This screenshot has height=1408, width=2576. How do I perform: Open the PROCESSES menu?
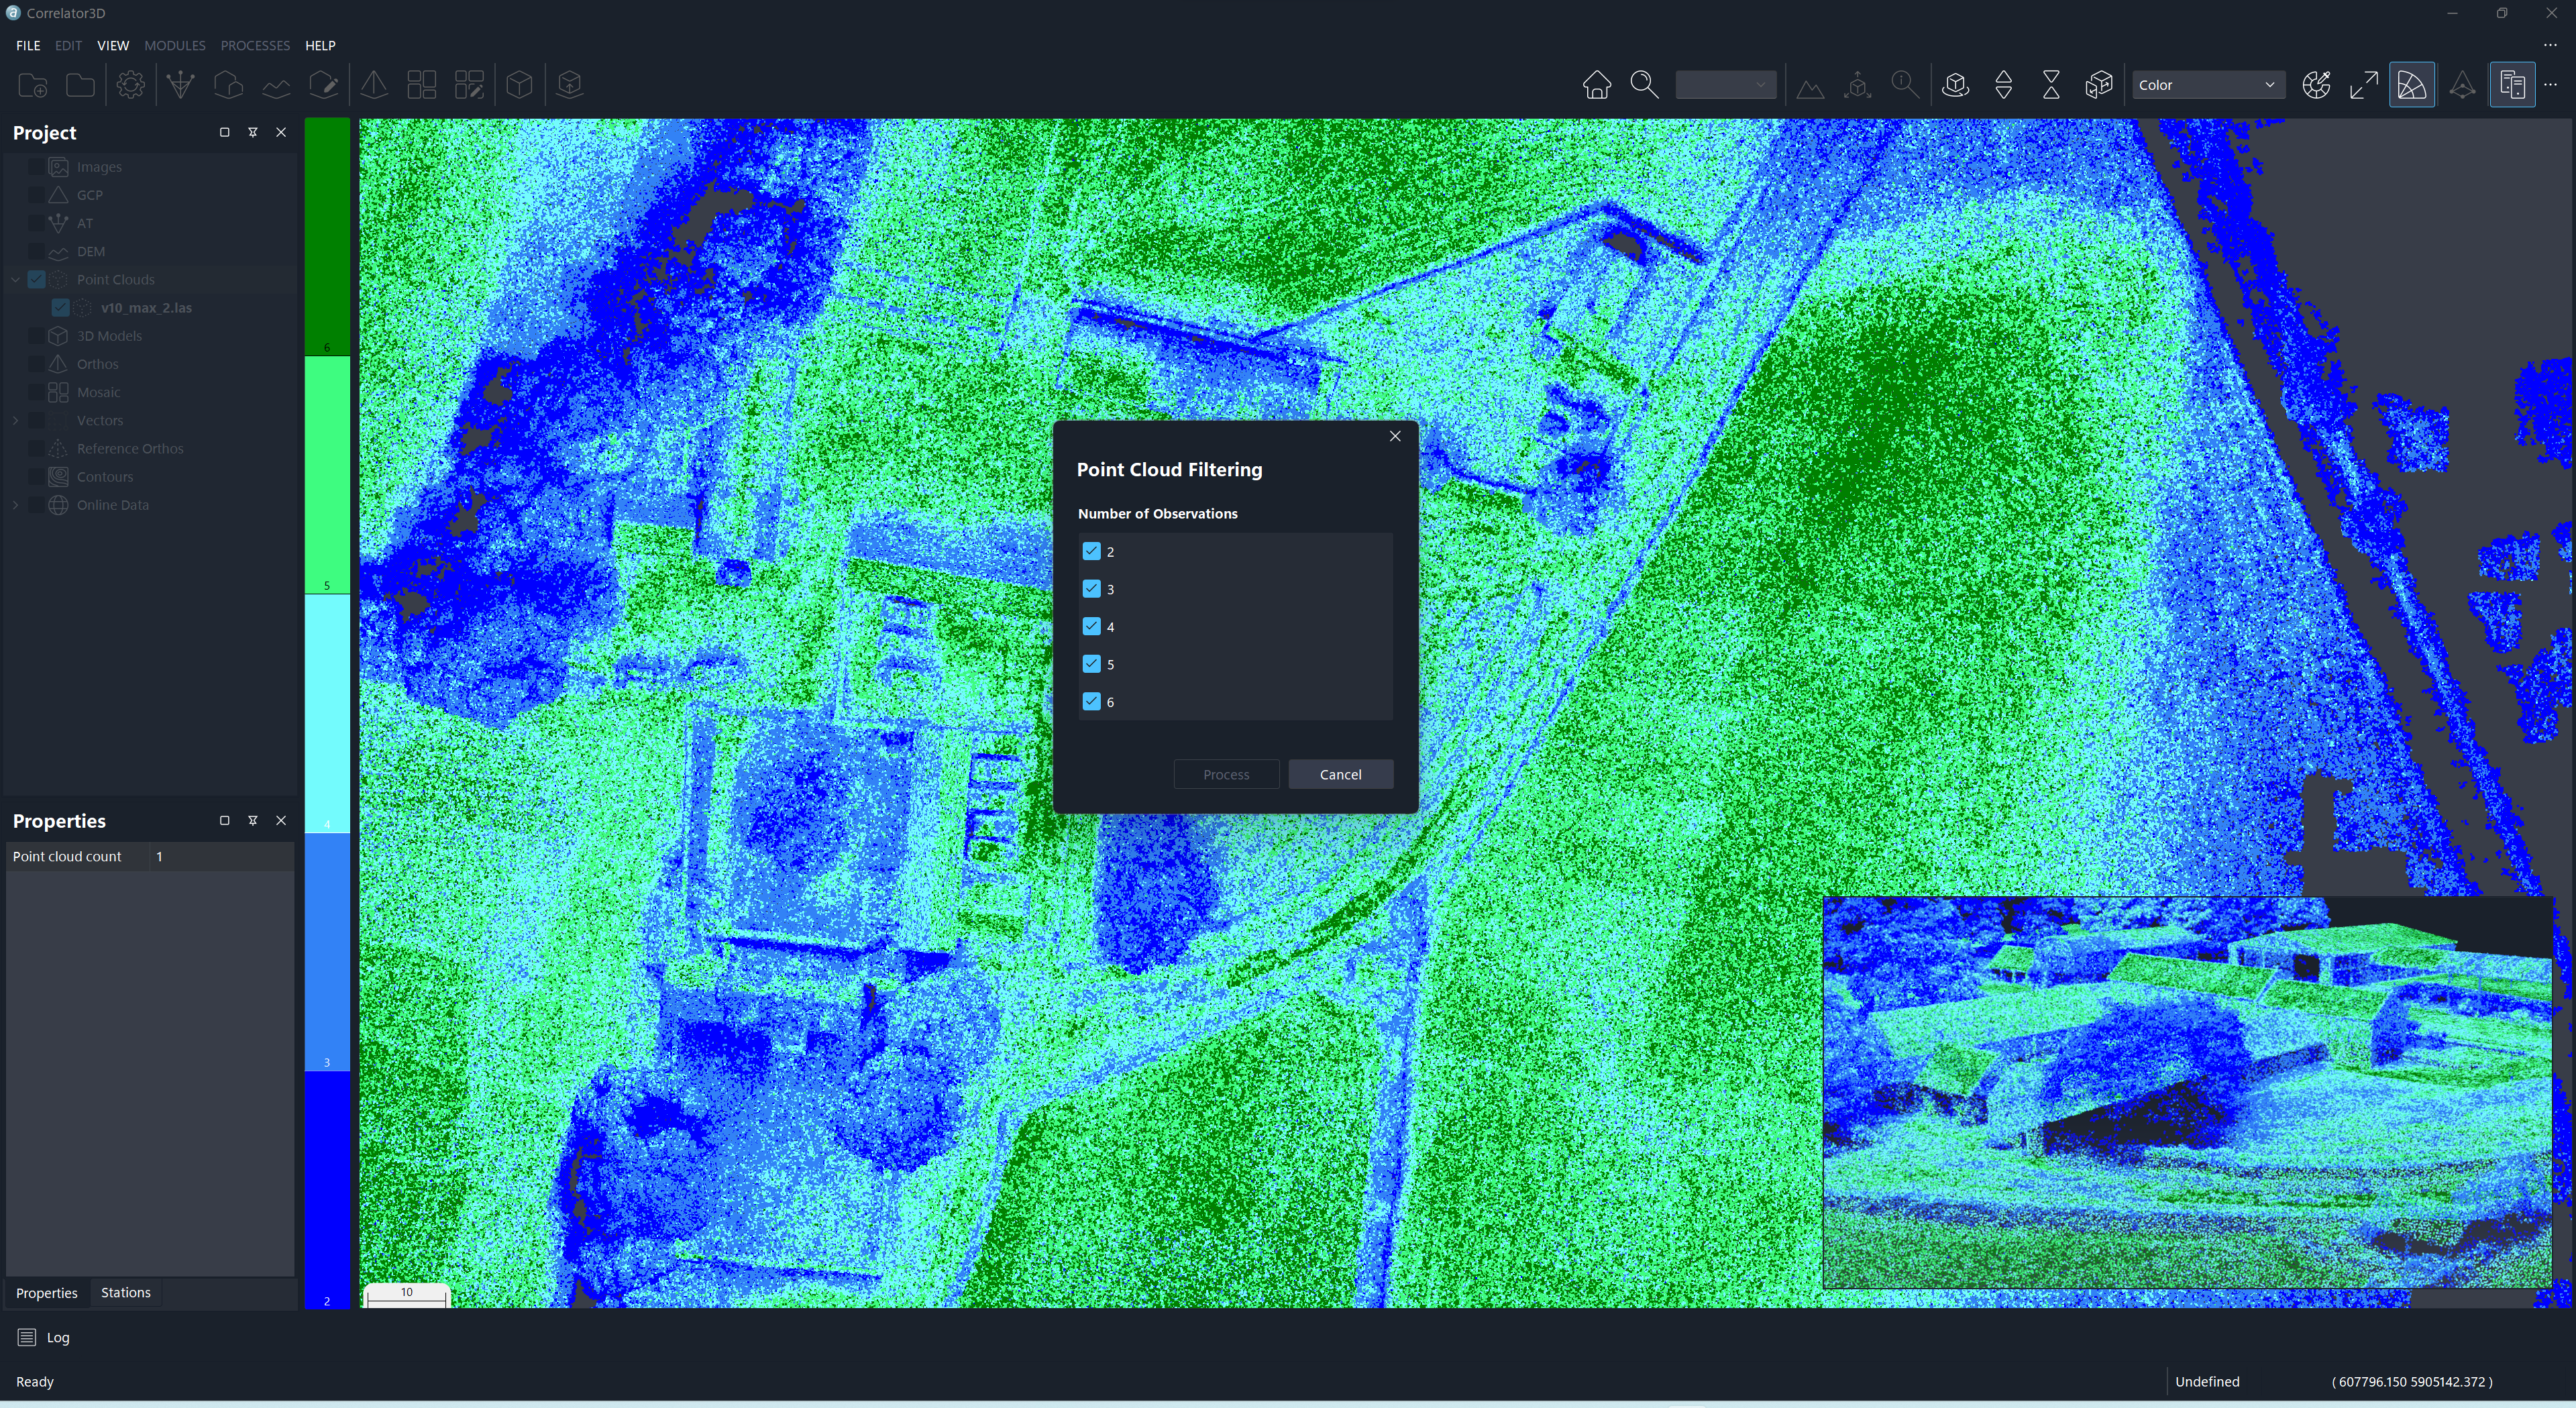click(x=255, y=45)
